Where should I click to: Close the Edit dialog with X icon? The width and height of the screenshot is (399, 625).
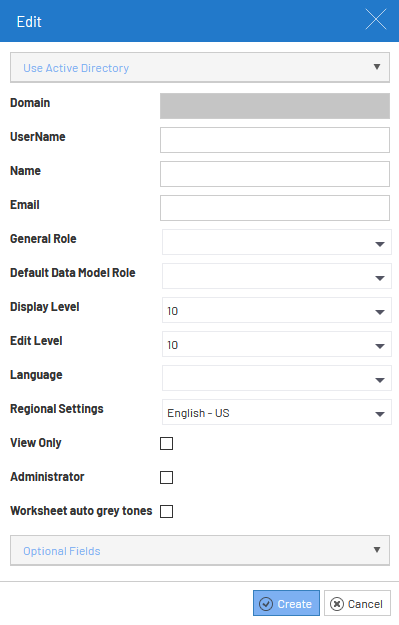(x=376, y=19)
